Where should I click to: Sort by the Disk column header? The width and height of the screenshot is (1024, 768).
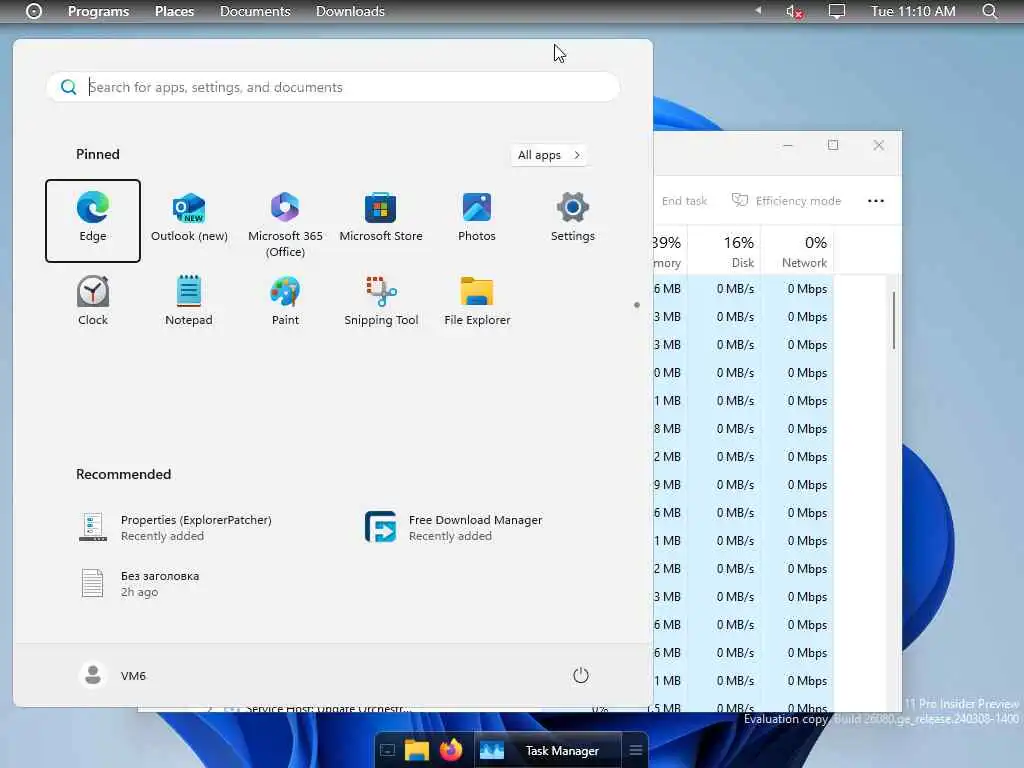coord(726,251)
